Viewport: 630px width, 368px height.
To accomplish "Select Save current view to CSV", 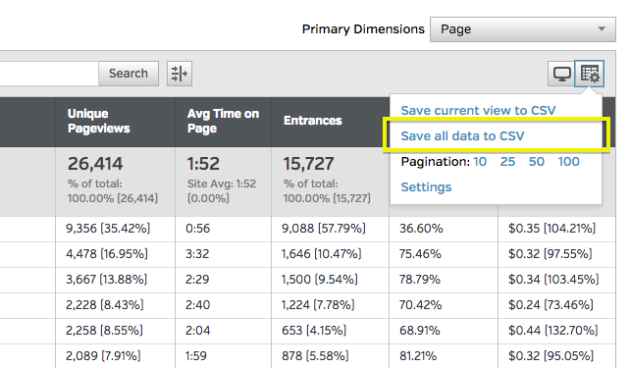I will click(478, 110).
